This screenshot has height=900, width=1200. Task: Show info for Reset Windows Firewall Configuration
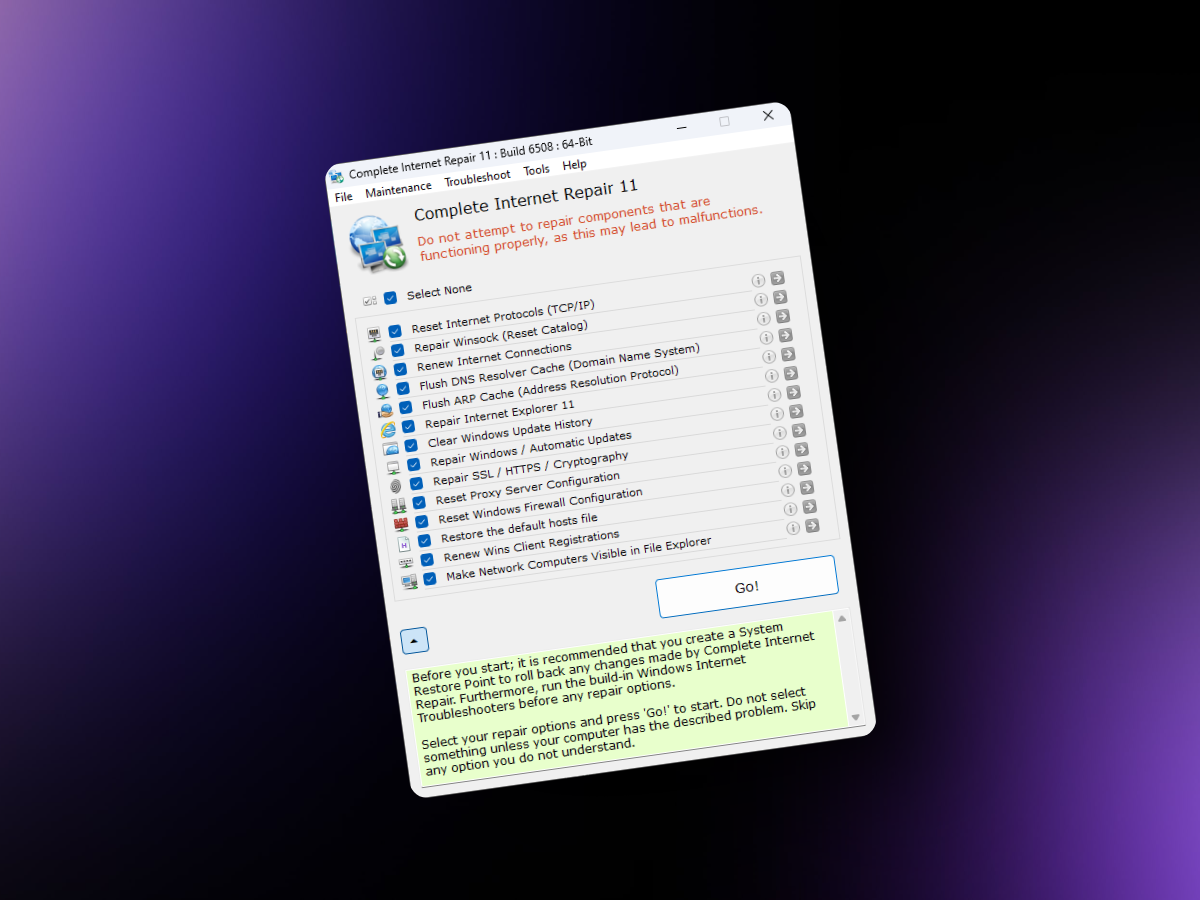pyautogui.click(x=786, y=471)
